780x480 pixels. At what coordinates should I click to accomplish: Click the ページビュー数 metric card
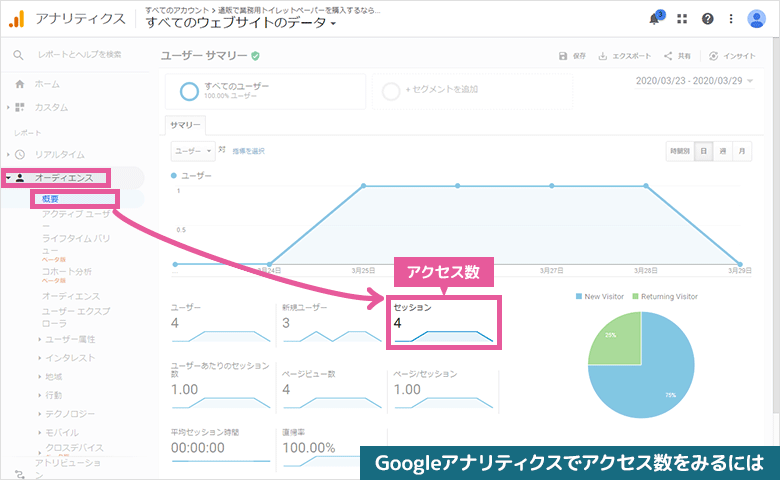tap(331, 390)
